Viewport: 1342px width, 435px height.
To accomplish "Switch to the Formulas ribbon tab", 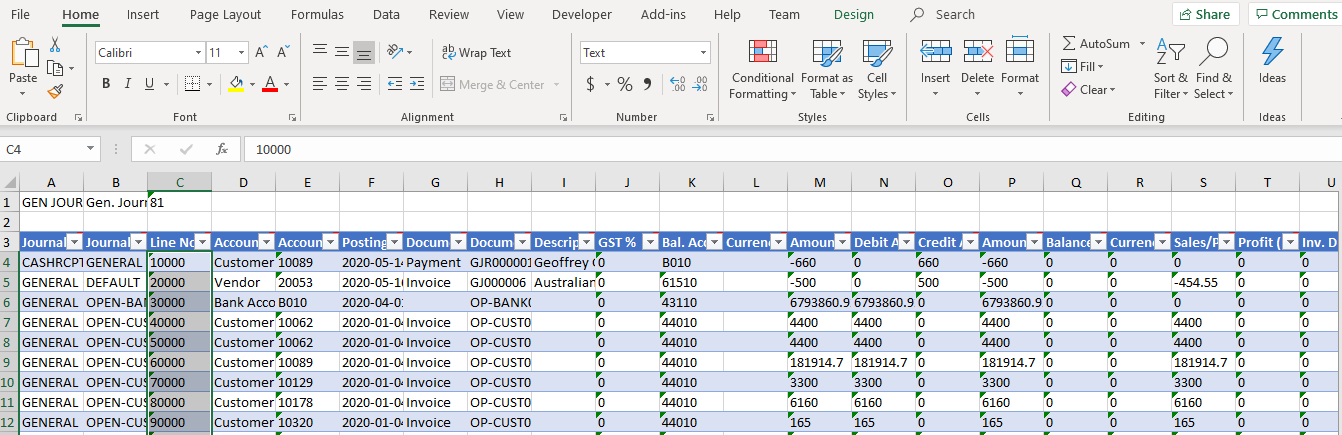I will [317, 14].
